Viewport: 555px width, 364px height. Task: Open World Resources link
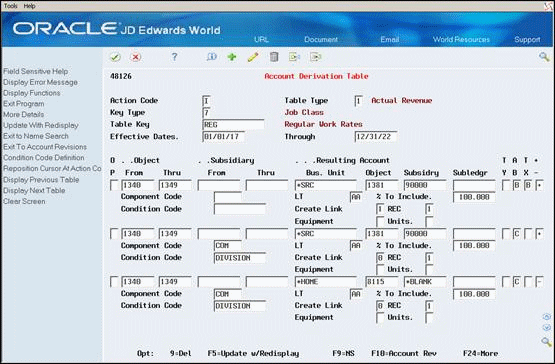click(462, 39)
